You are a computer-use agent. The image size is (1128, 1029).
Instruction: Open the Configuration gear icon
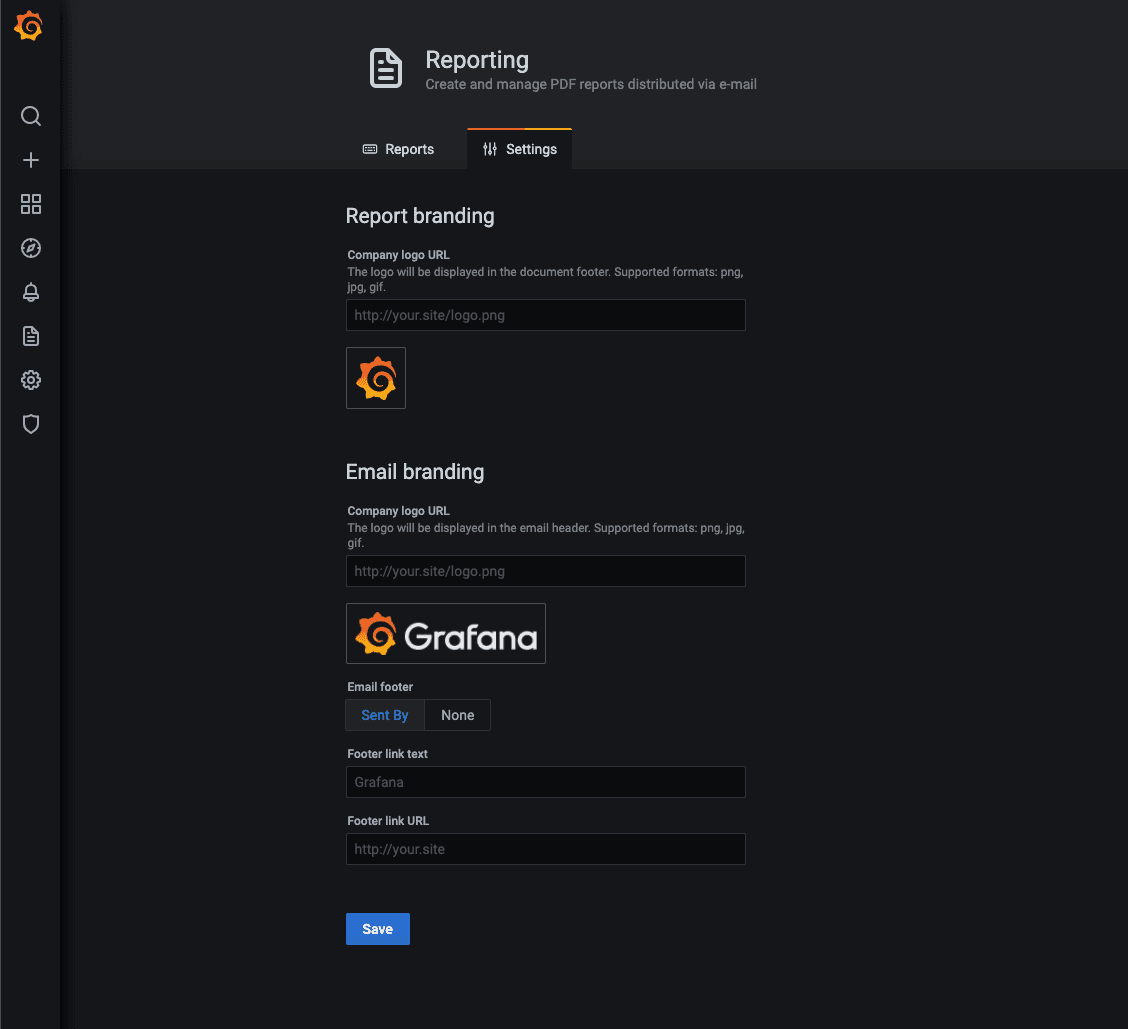click(x=31, y=380)
